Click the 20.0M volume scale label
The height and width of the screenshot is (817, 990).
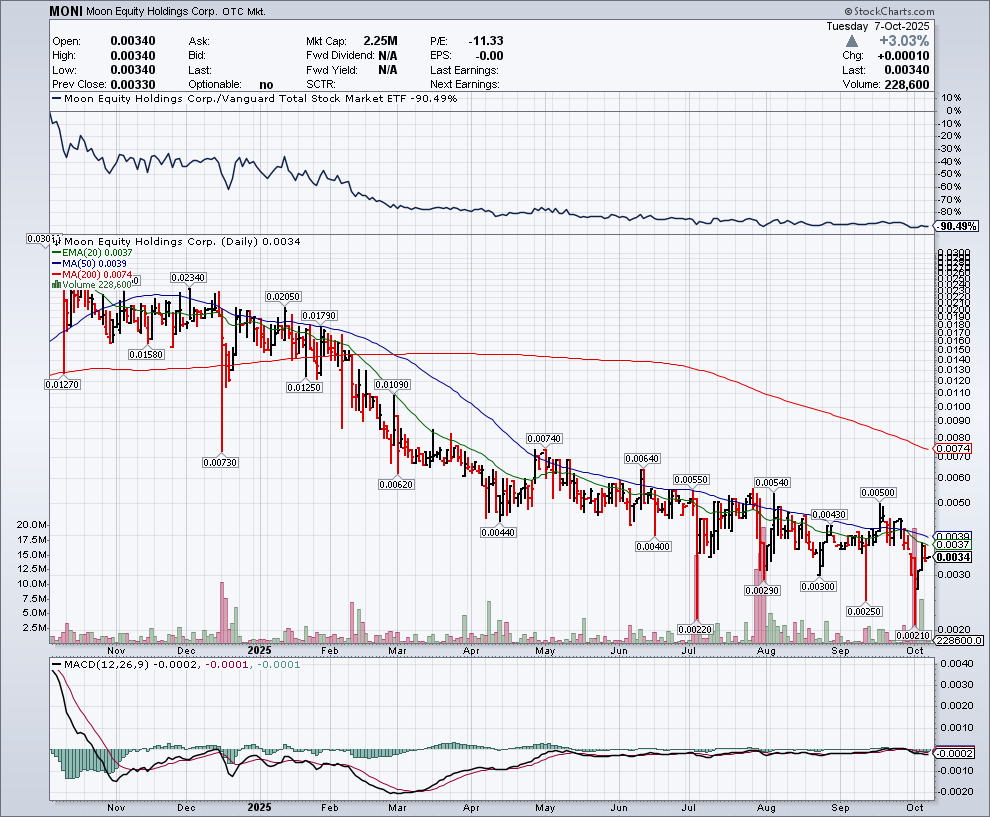tap(31, 525)
